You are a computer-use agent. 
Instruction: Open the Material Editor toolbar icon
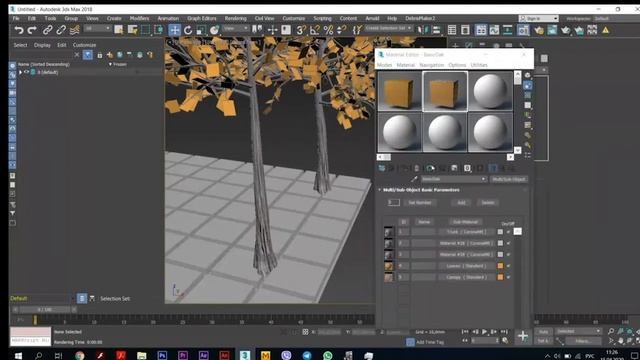523,30
